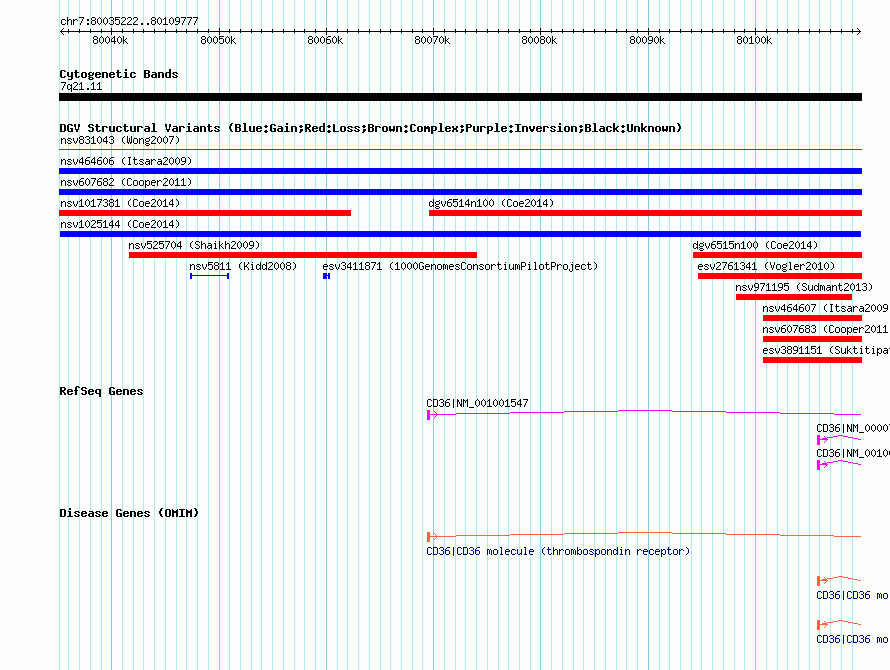Click the 80100k ruler tick label
Viewport: 890px width, 670px height.
(x=754, y=40)
